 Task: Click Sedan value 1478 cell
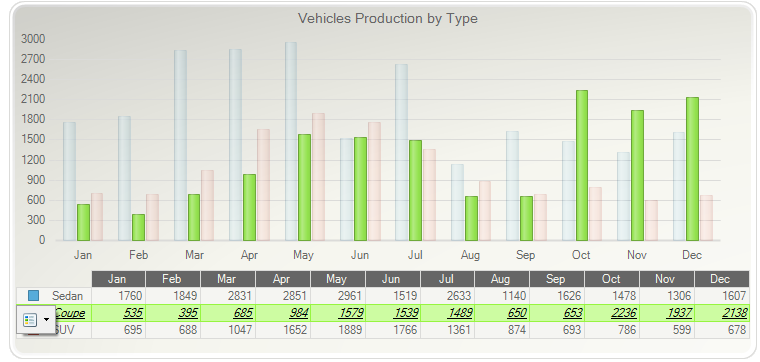(x=612, y=296)
